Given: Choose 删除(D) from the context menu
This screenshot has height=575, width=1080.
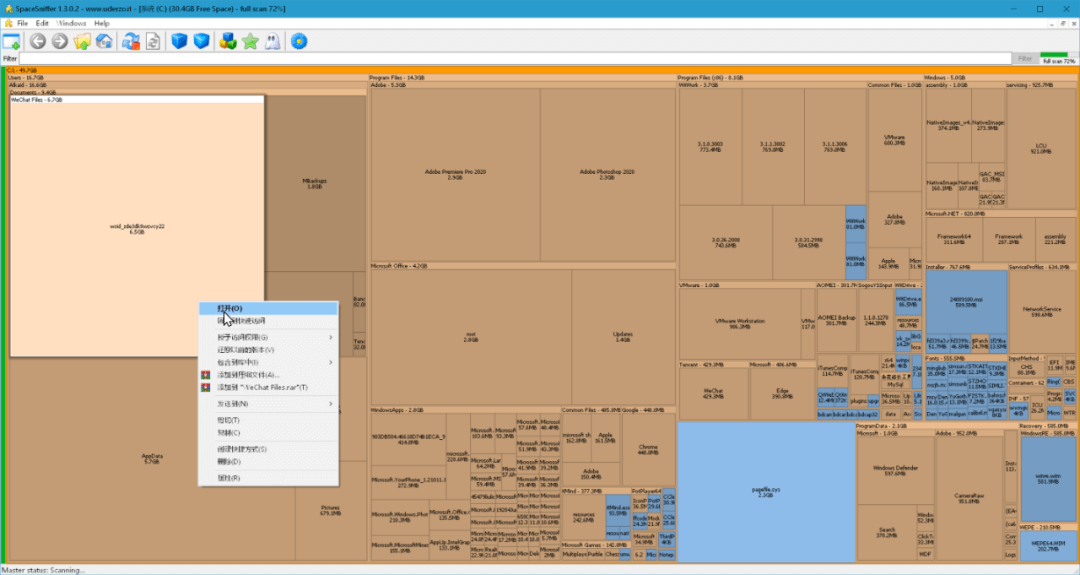Looking at the screenshot, I should coord(229,461).
